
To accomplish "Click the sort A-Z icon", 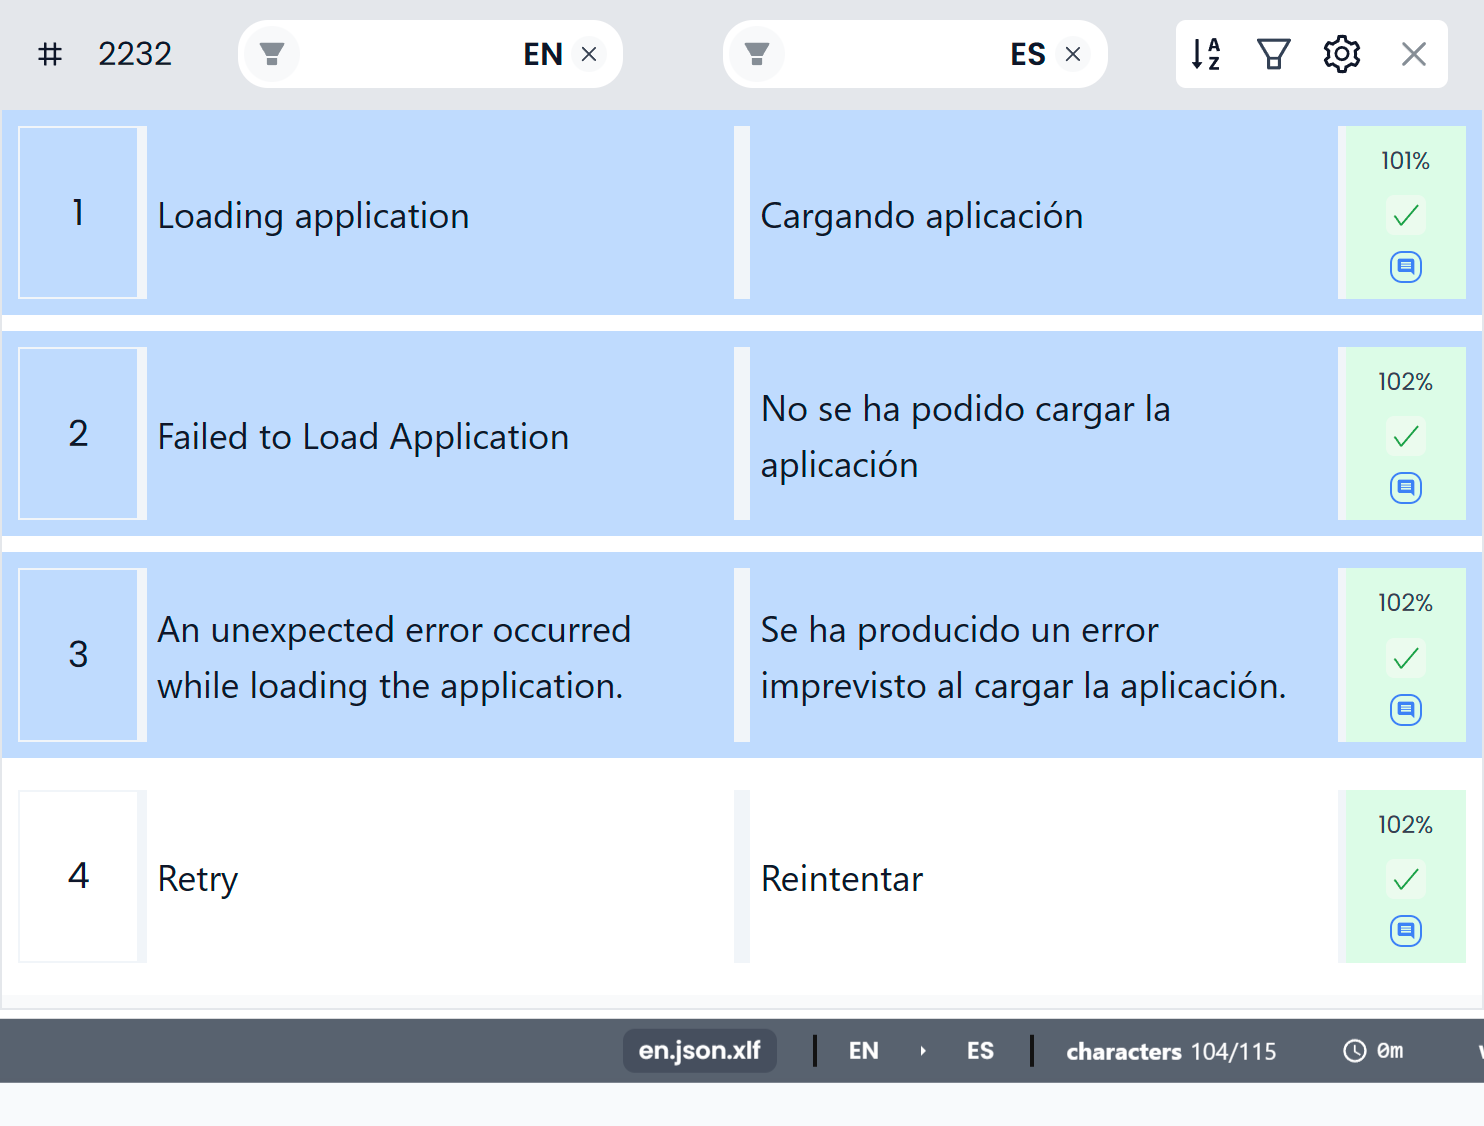I will pos(1206,54).
